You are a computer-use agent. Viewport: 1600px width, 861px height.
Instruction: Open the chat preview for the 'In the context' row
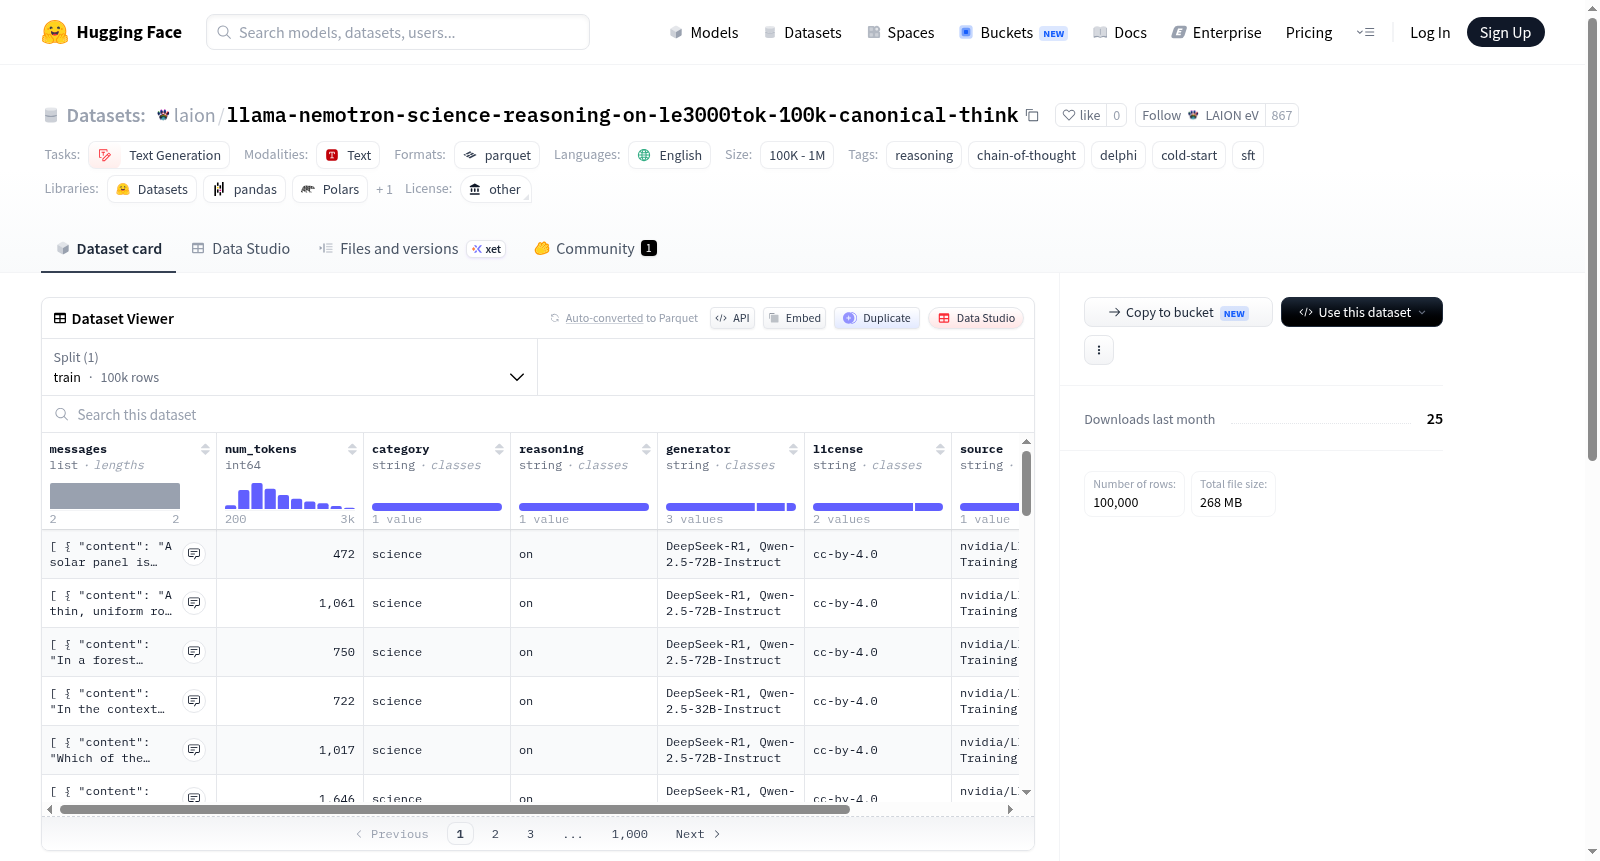[x=195, y=701]
